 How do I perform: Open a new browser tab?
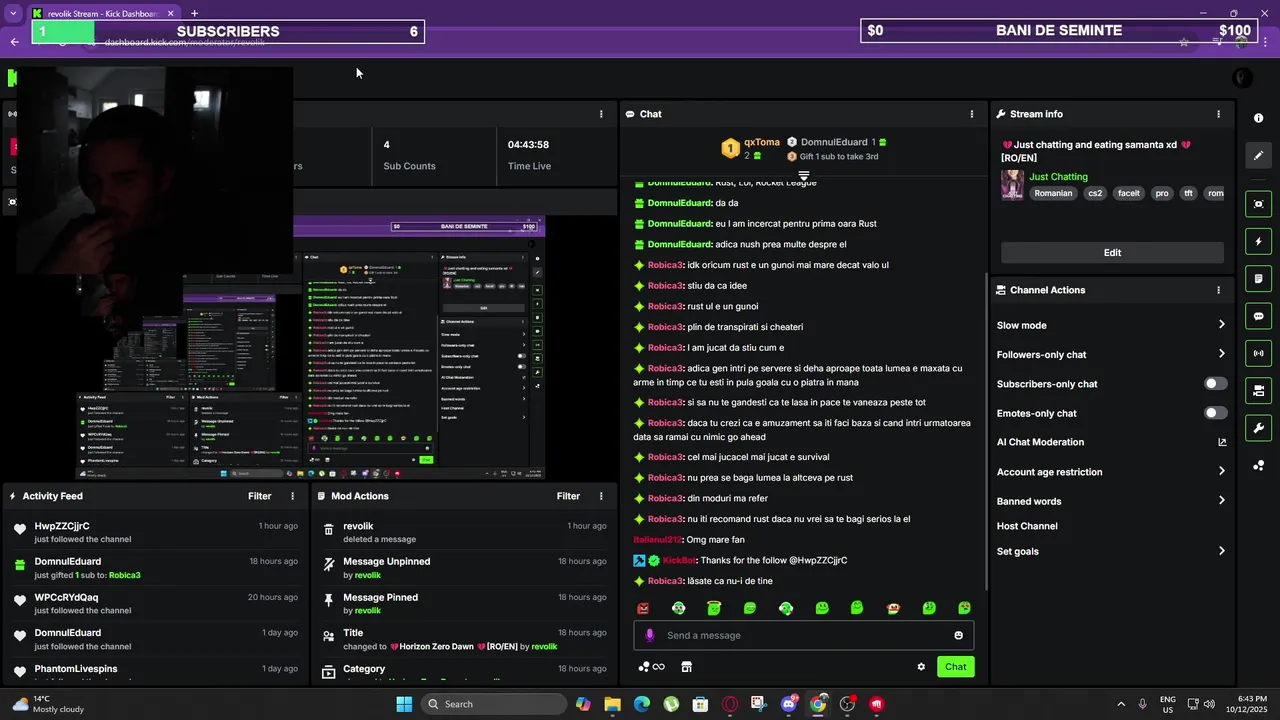click(x=194, y=13)
